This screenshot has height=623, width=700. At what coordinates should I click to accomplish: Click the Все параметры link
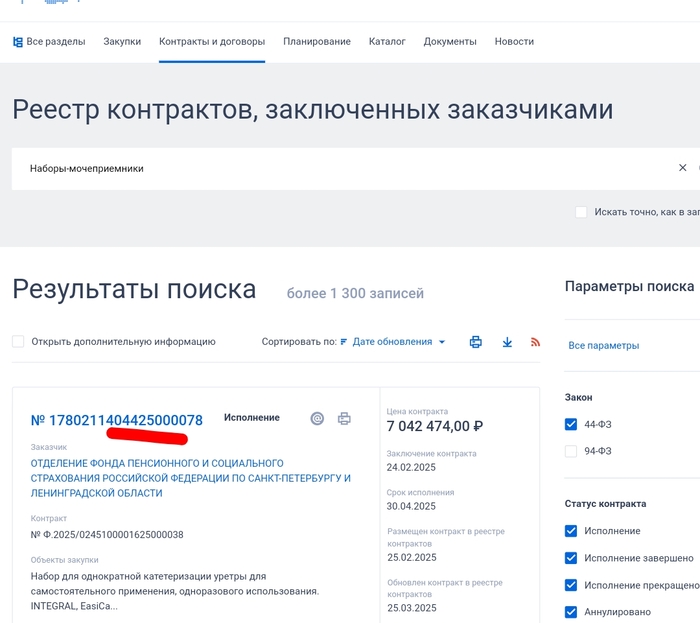point(603,346)
